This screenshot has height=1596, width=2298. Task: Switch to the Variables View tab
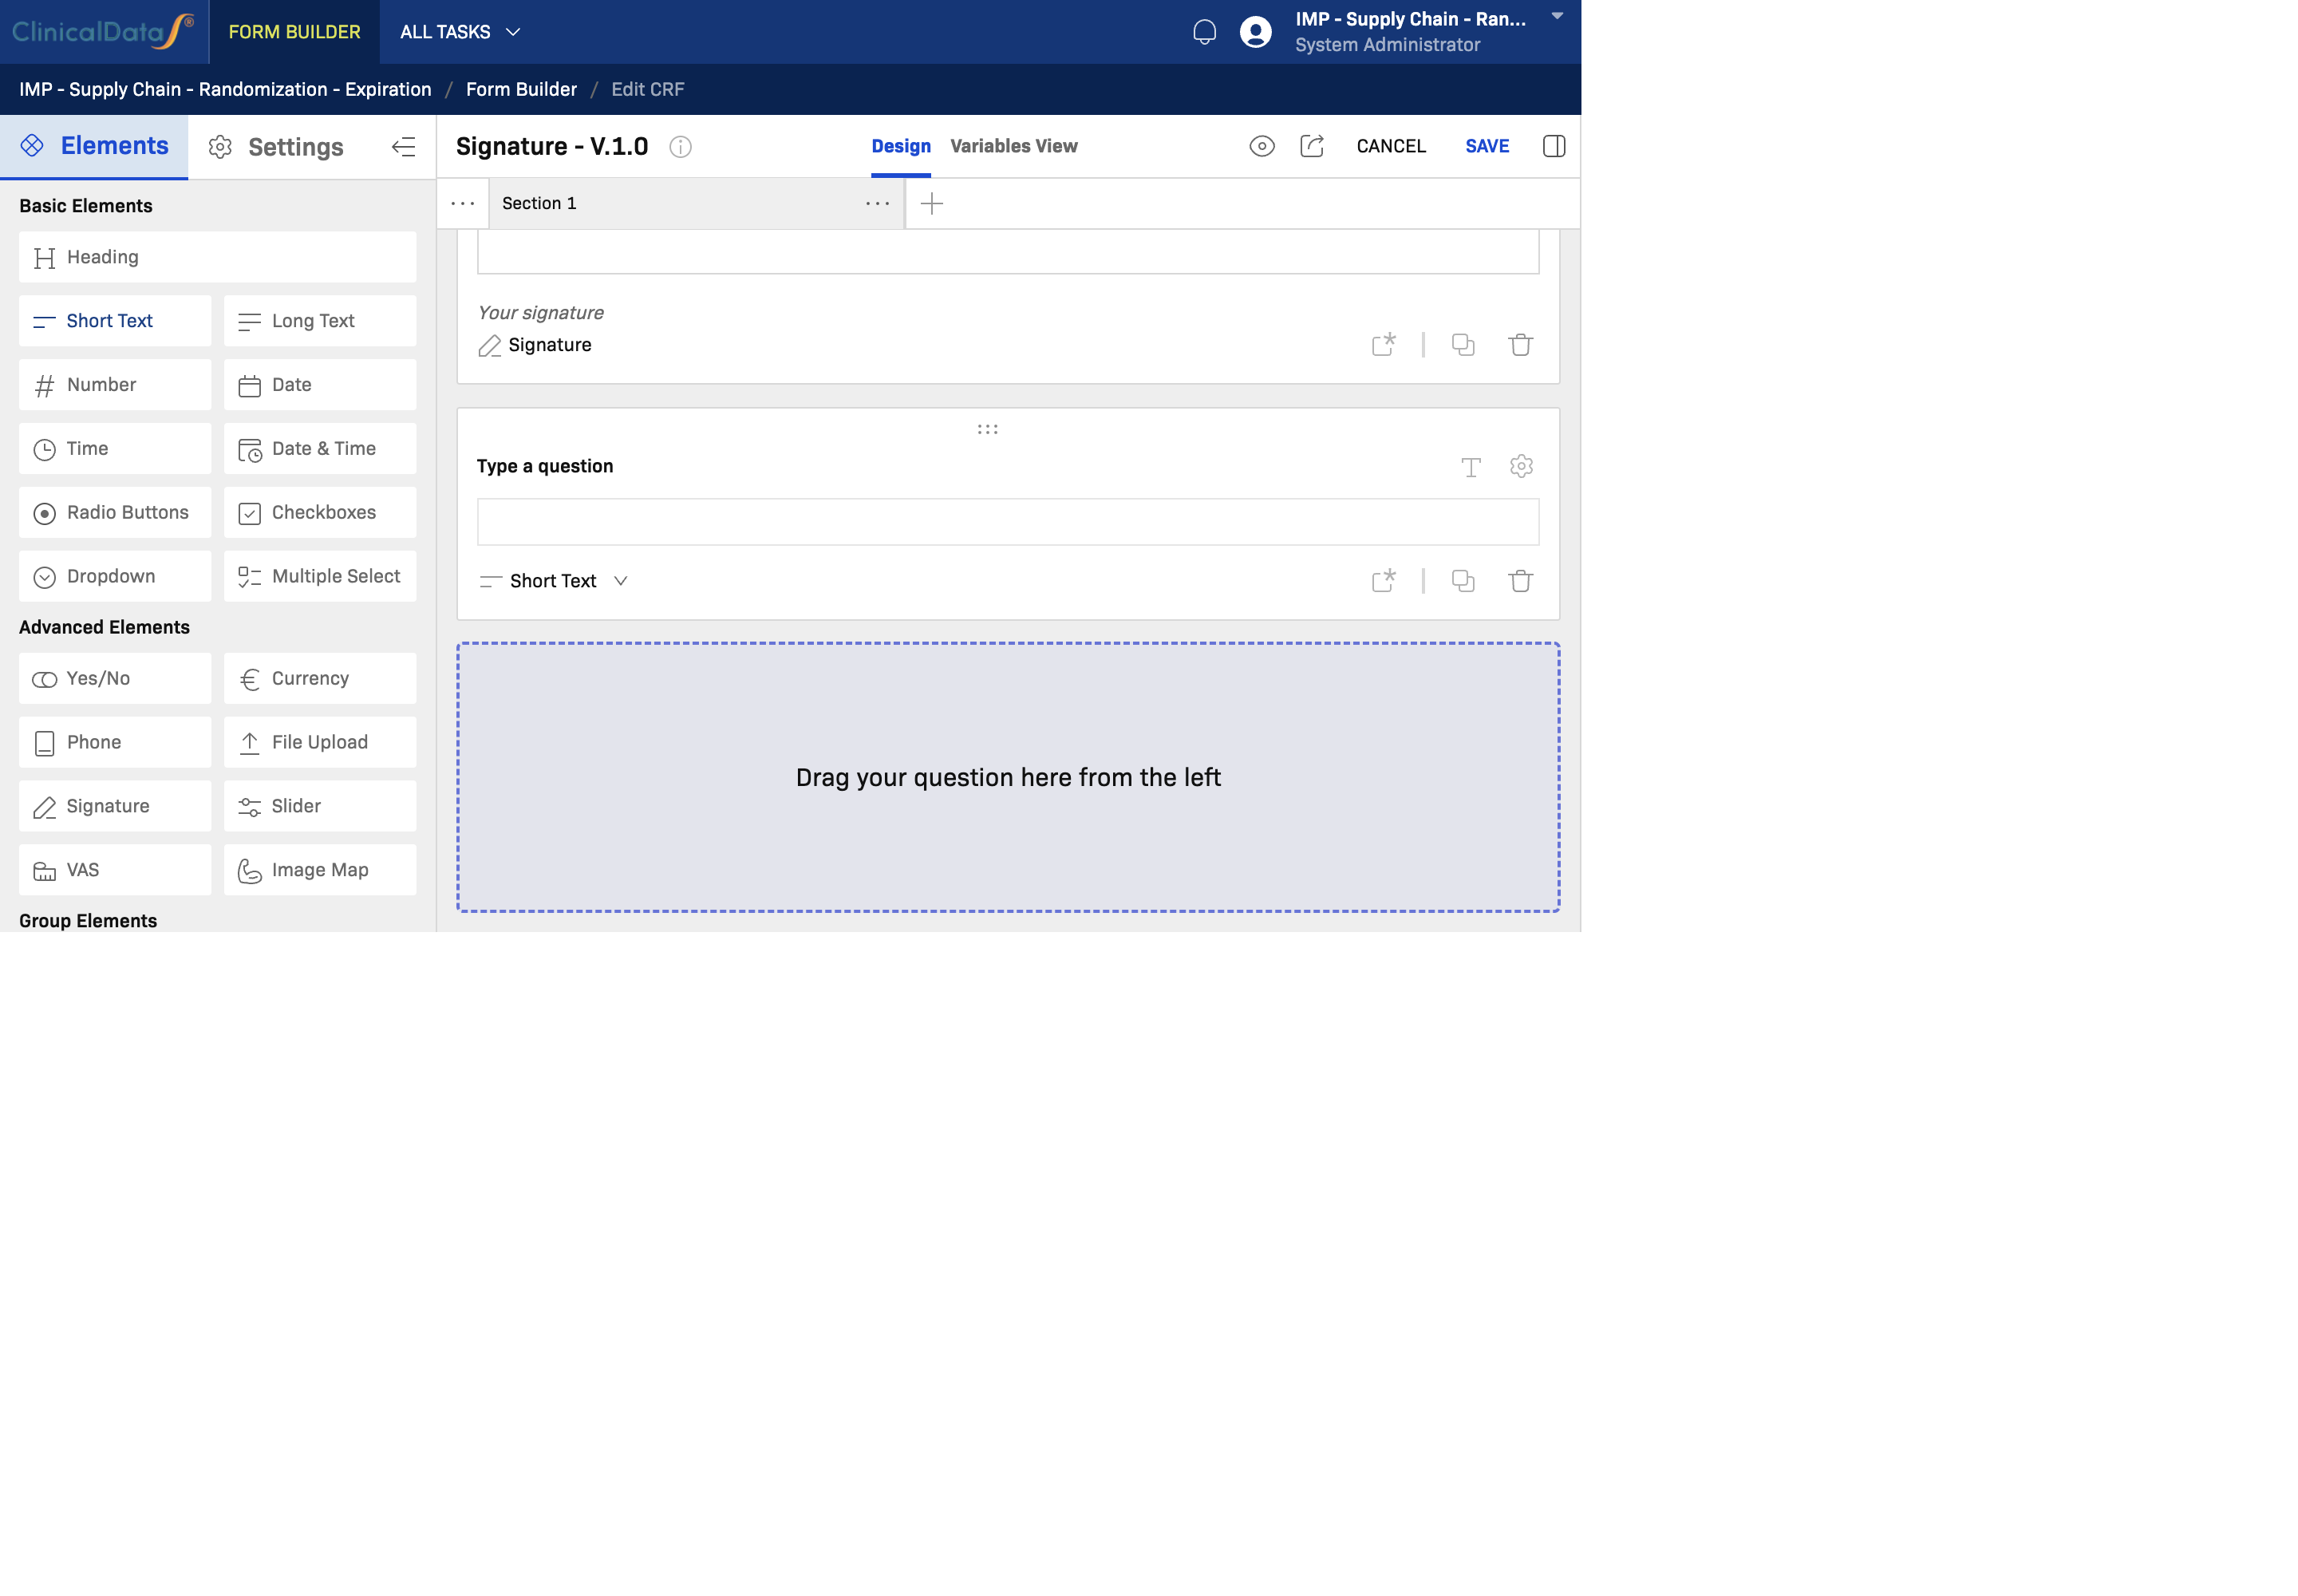1013,146
